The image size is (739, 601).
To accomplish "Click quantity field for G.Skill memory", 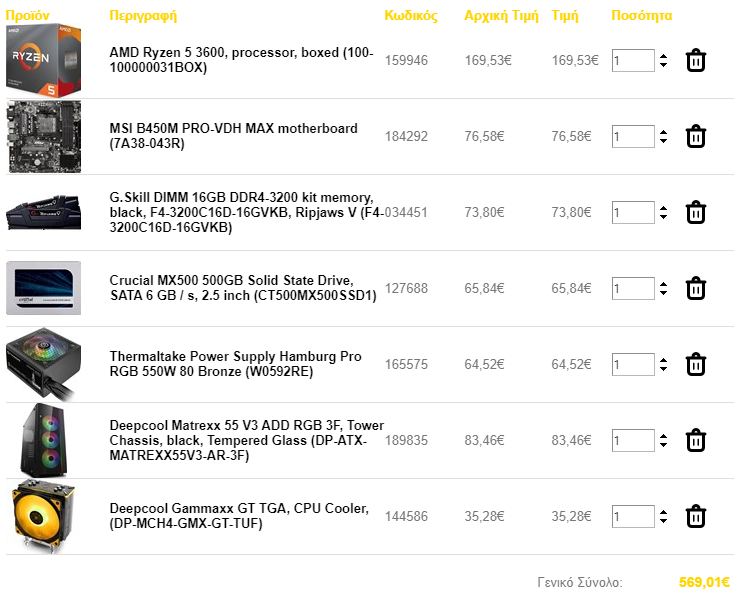I will (x=633, y=212).
